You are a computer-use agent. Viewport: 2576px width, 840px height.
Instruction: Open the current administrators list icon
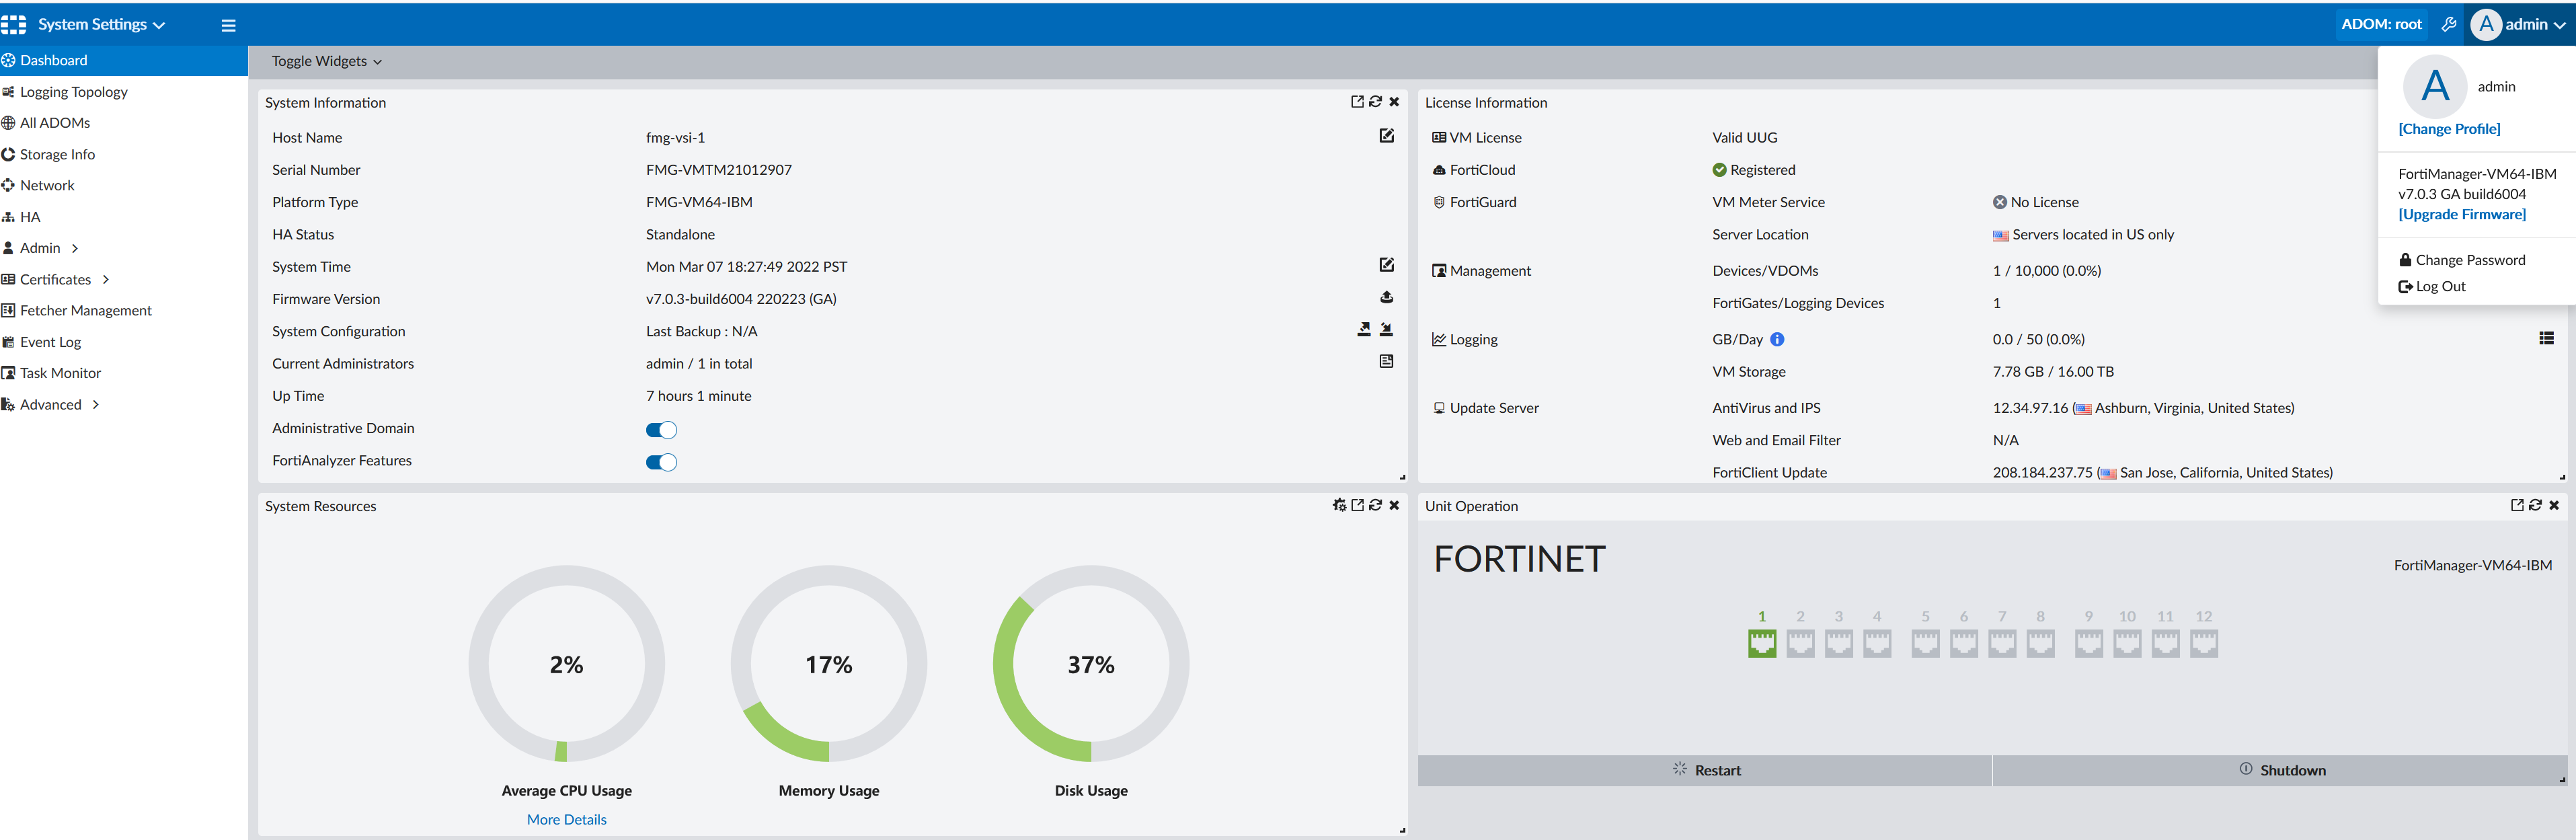(1386, 361)
